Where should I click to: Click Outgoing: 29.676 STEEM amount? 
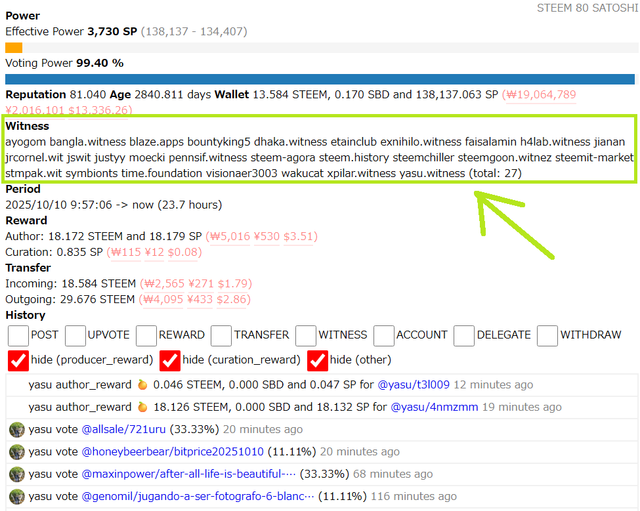point(97,300)
